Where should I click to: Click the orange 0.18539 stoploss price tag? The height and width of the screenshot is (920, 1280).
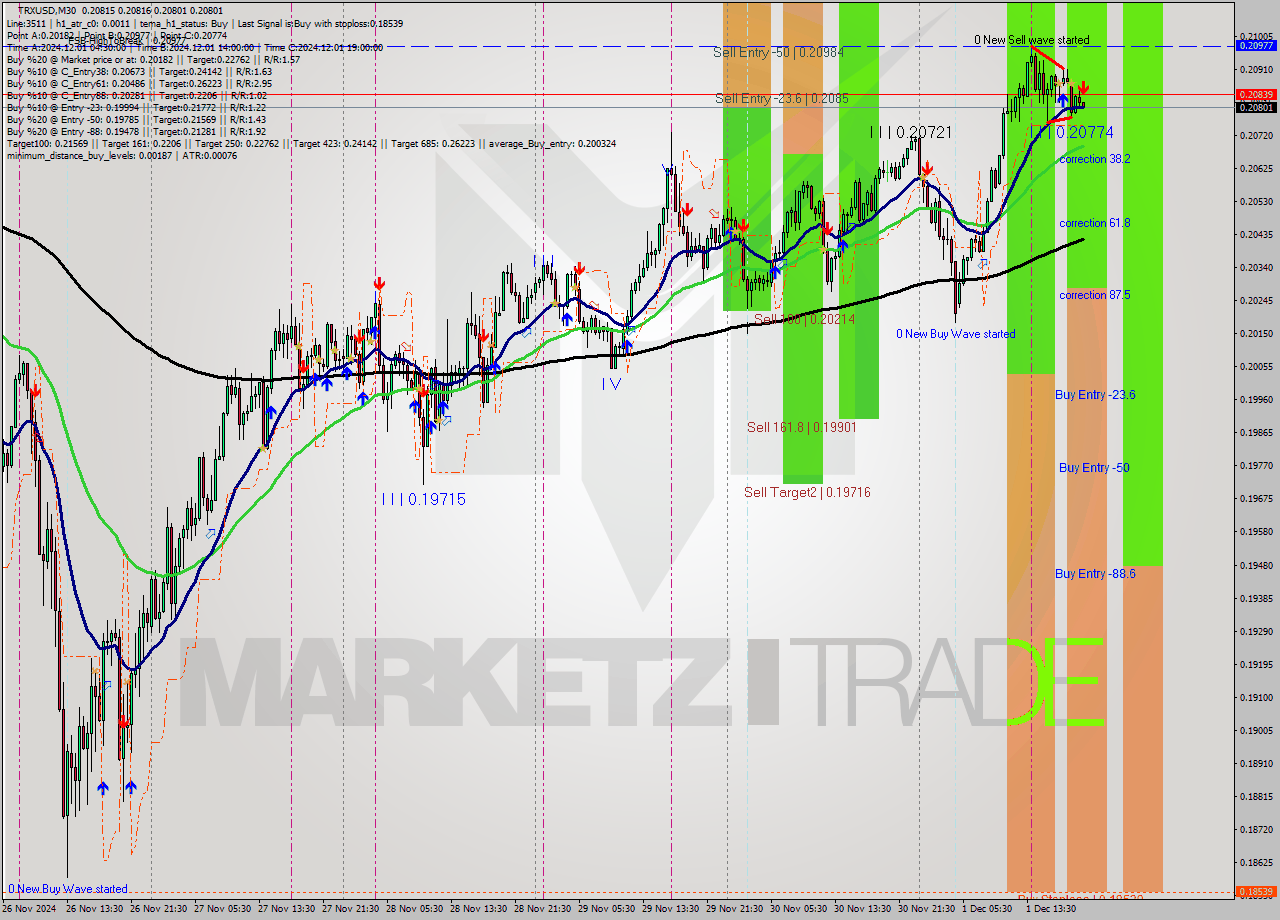tap(1256, 891)
